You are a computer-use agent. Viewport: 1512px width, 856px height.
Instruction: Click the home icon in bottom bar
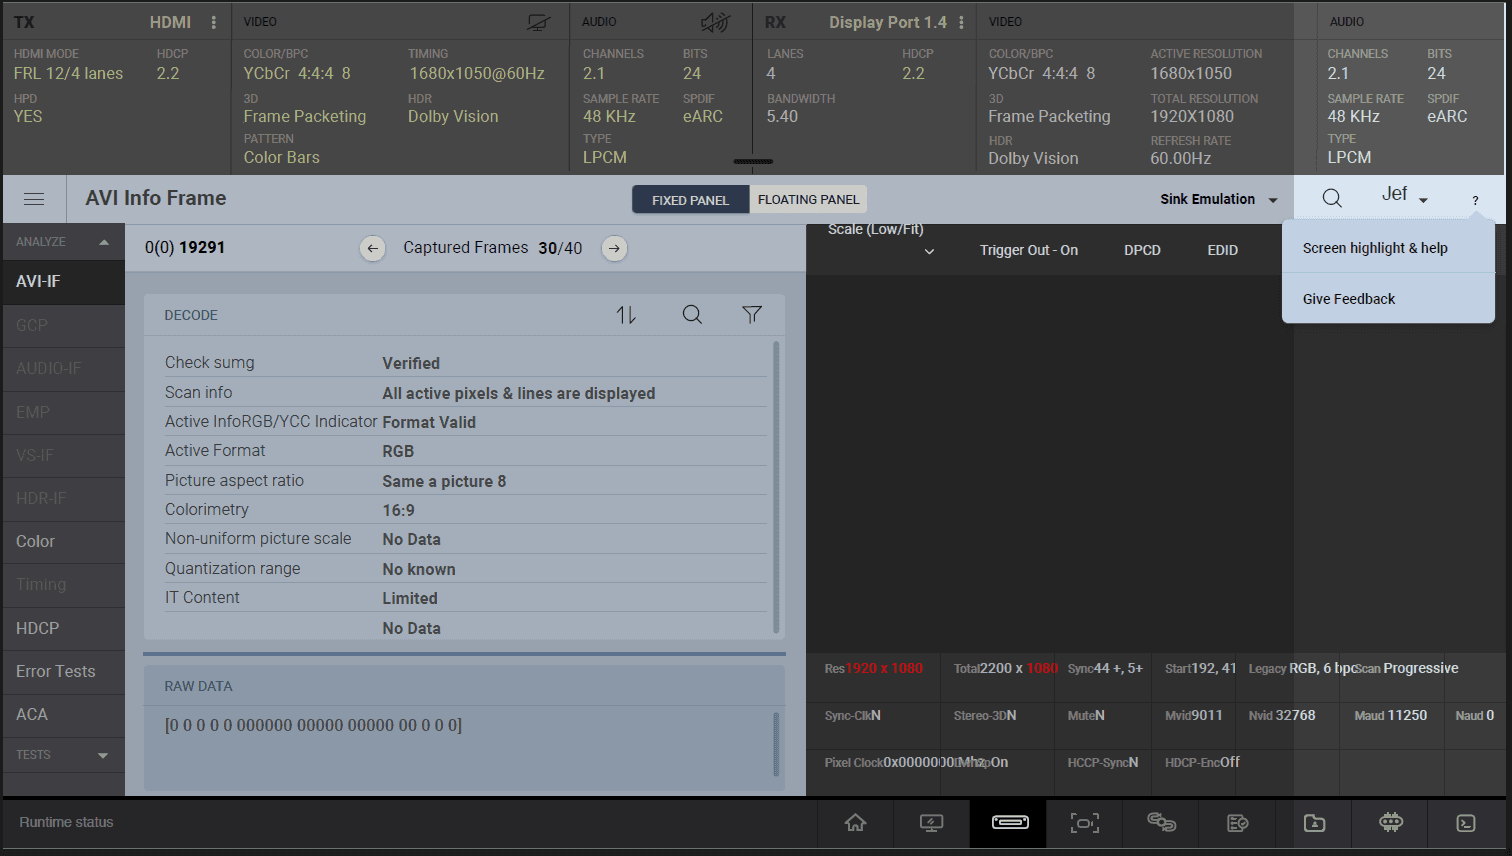855,823
